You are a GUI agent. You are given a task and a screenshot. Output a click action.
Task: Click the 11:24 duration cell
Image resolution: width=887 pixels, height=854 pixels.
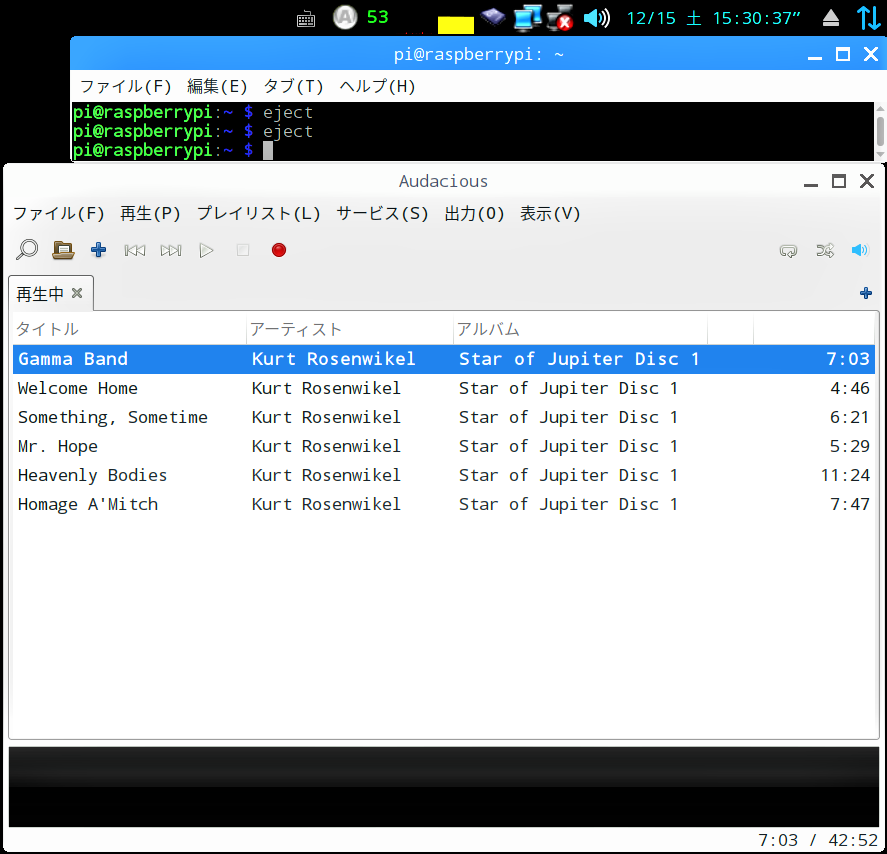[845, 475]
